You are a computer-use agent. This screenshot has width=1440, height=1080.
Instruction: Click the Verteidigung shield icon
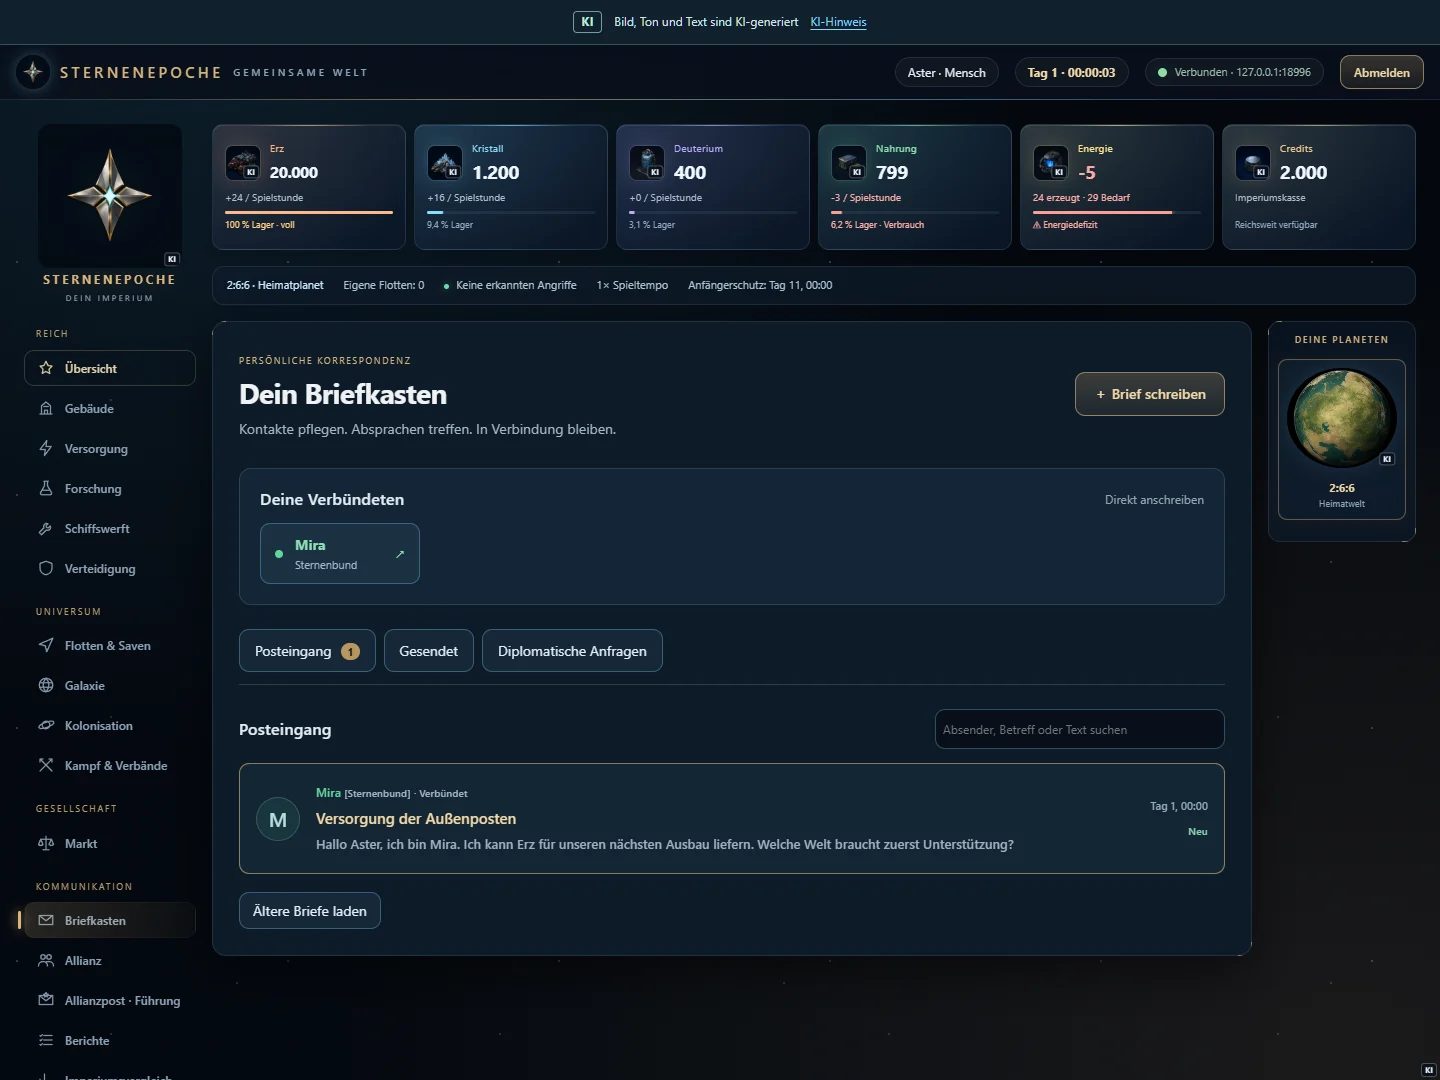(46, 568)
